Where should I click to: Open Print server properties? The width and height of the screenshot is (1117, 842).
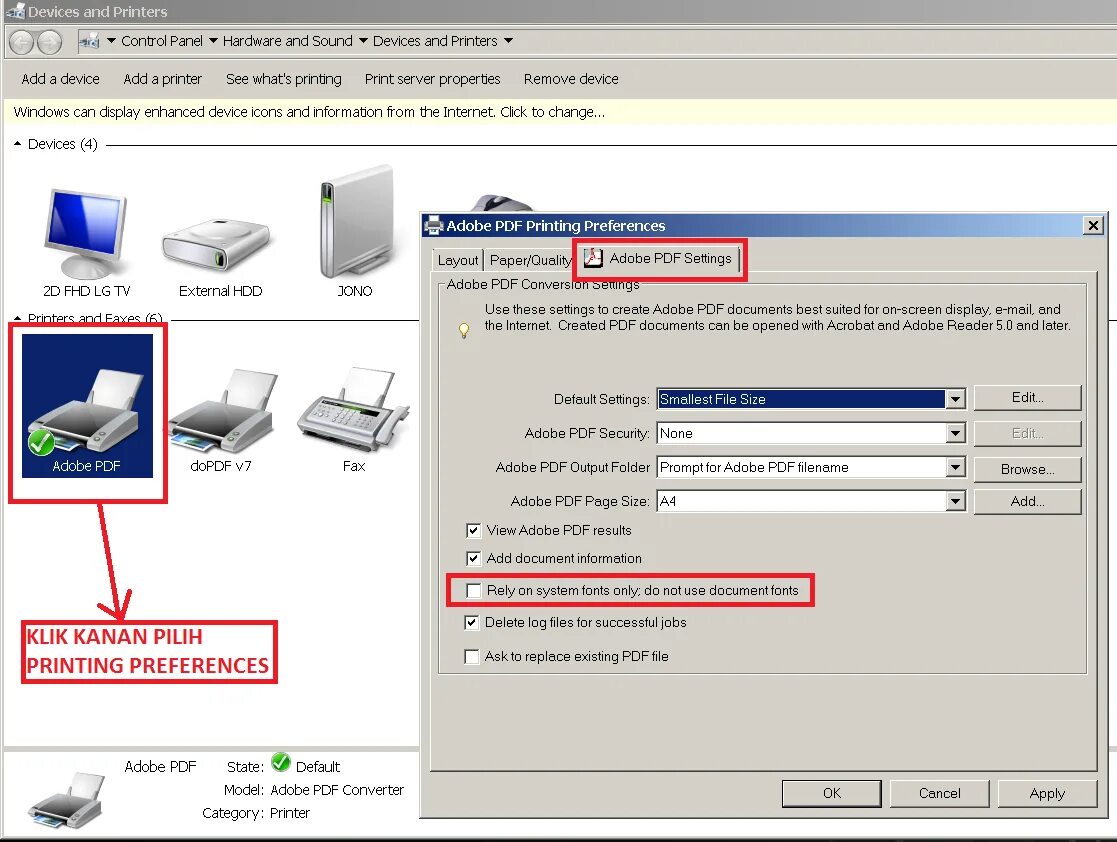click(432, 79)
